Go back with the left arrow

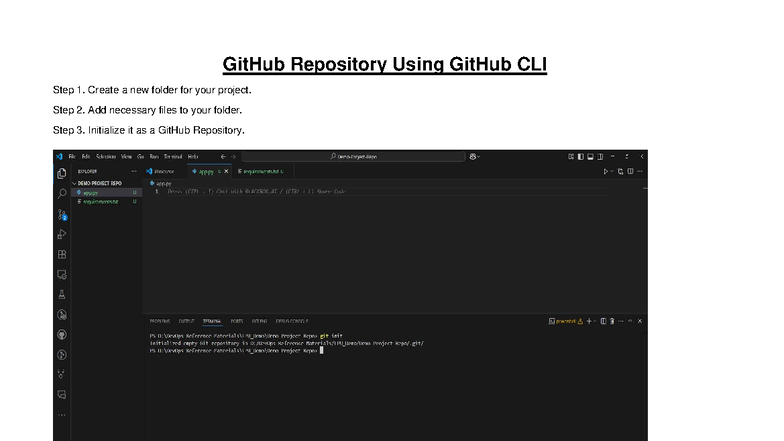pyautogui.click(x=223, y=156)
